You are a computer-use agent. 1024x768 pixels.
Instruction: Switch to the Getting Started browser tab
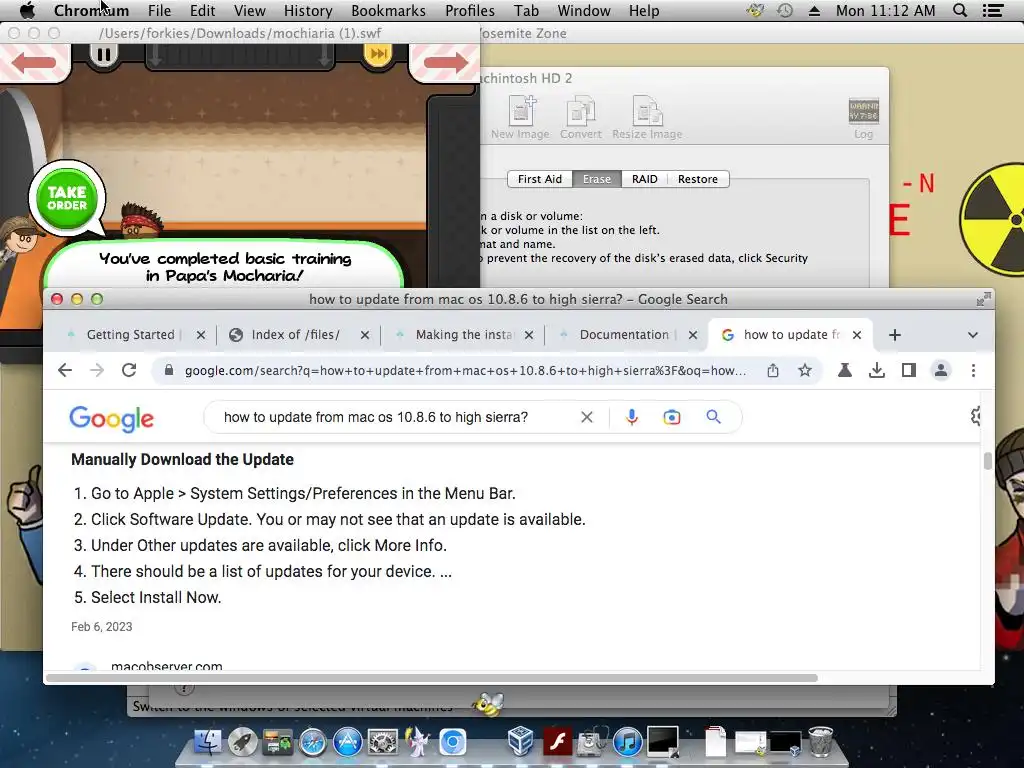(131, 334)
